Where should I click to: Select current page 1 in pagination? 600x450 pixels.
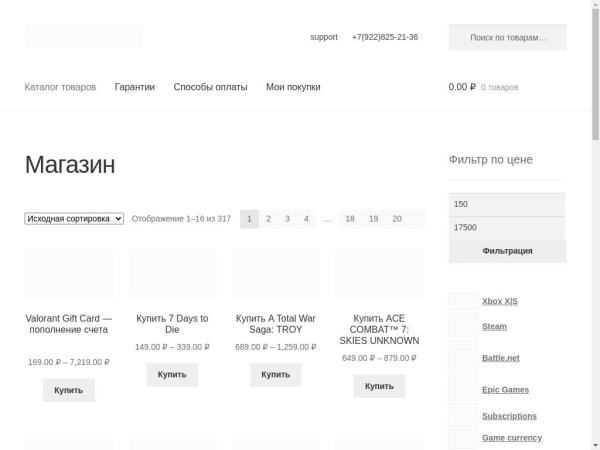249,219
